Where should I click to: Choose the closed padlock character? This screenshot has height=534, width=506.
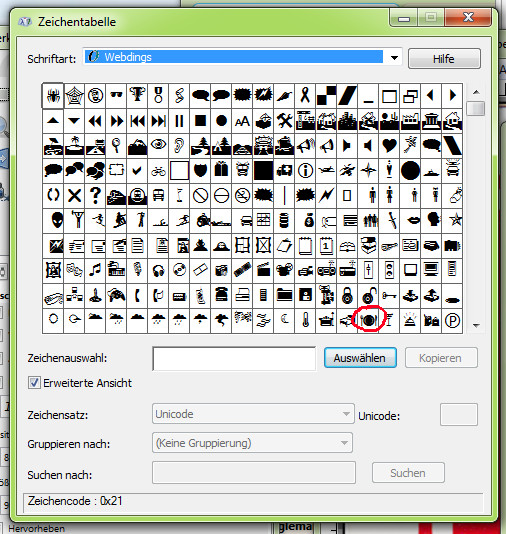point(347,296)
